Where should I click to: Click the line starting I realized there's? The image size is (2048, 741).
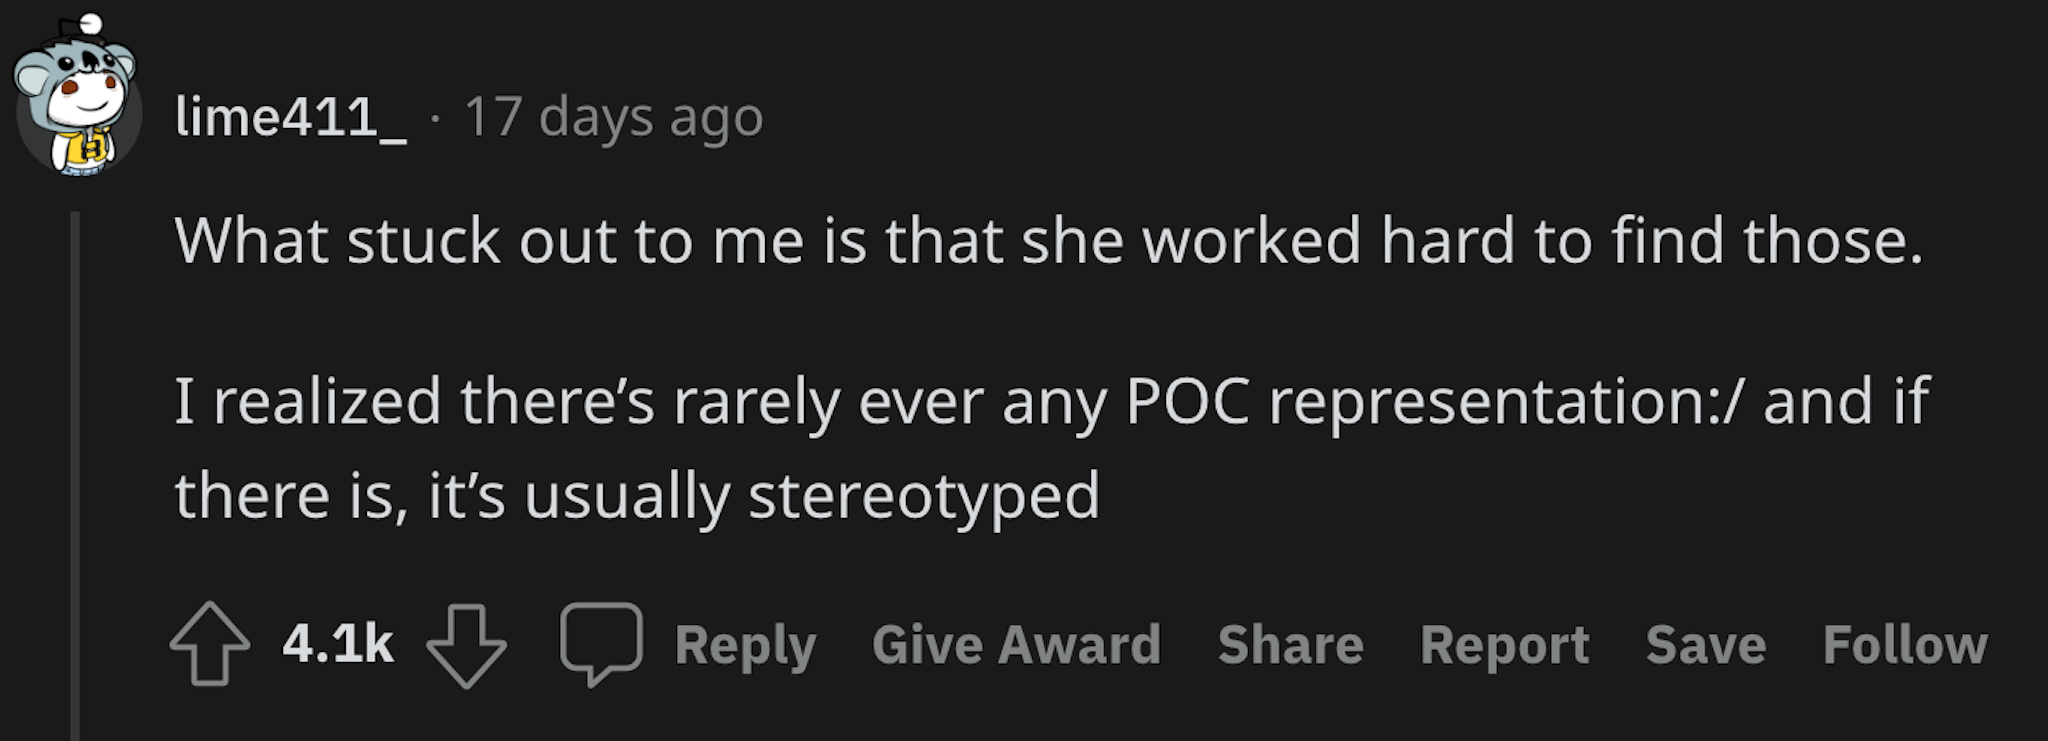coord(1051,402)
